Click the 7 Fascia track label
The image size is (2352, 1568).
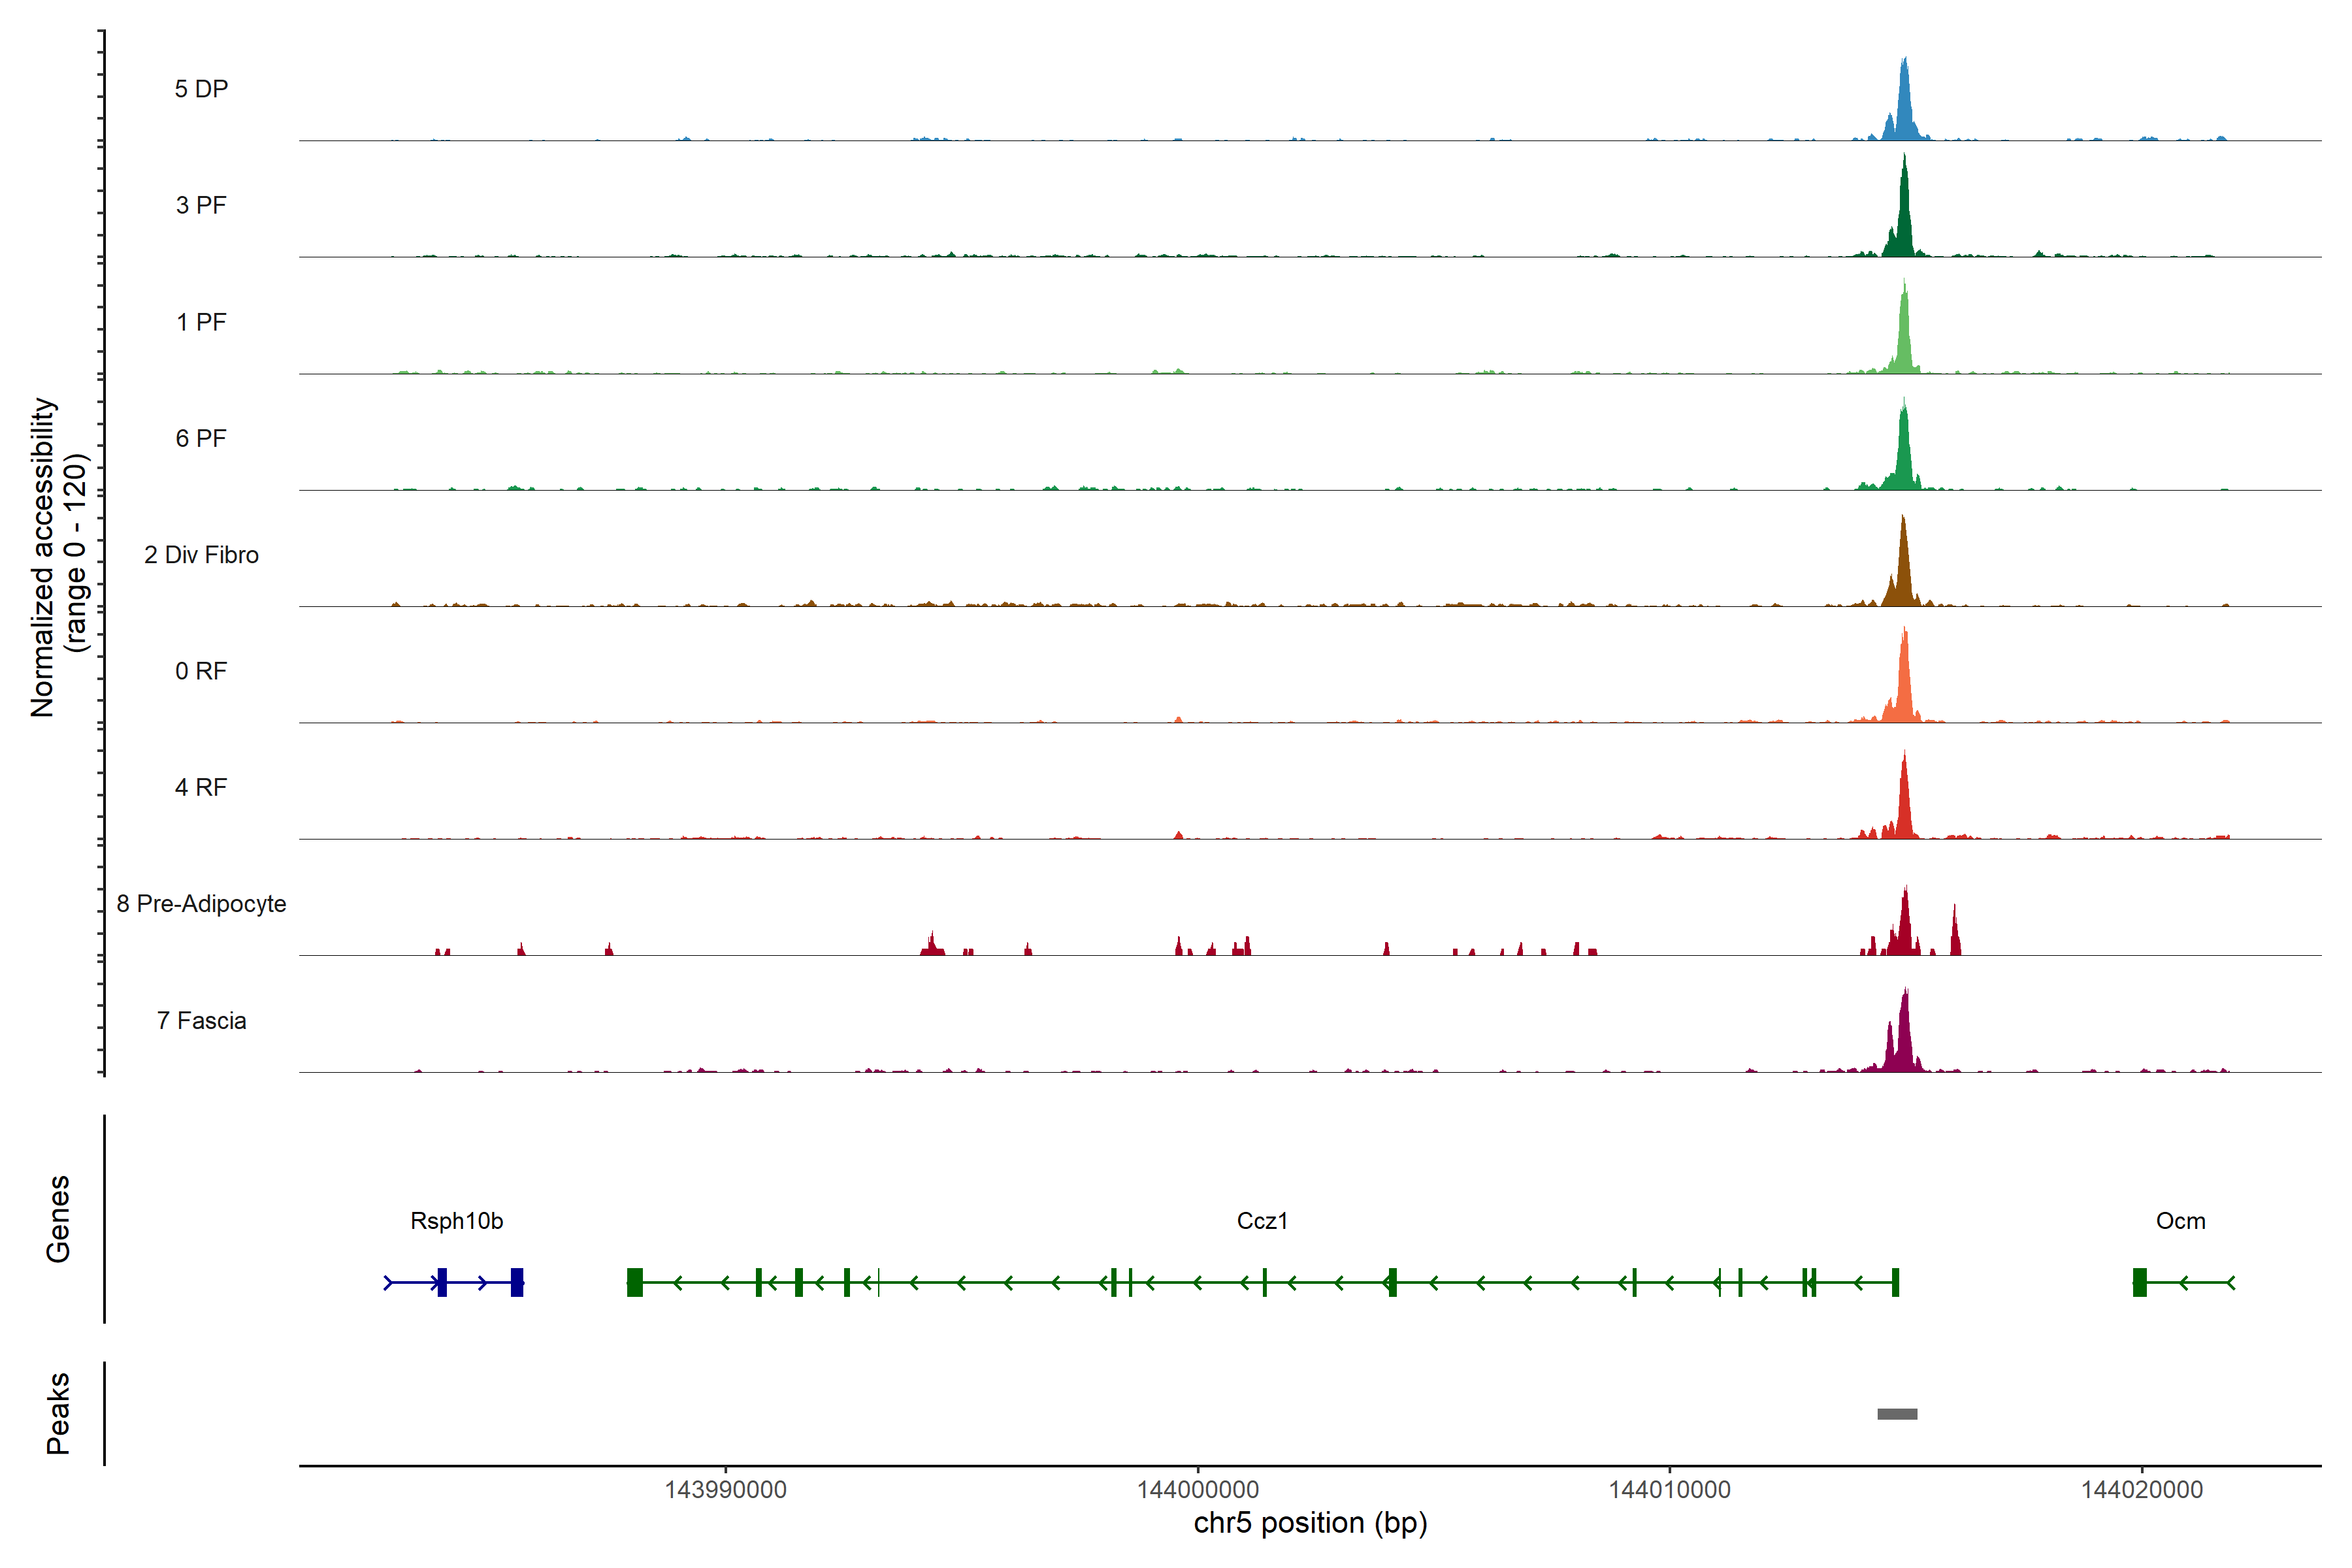201,1020
